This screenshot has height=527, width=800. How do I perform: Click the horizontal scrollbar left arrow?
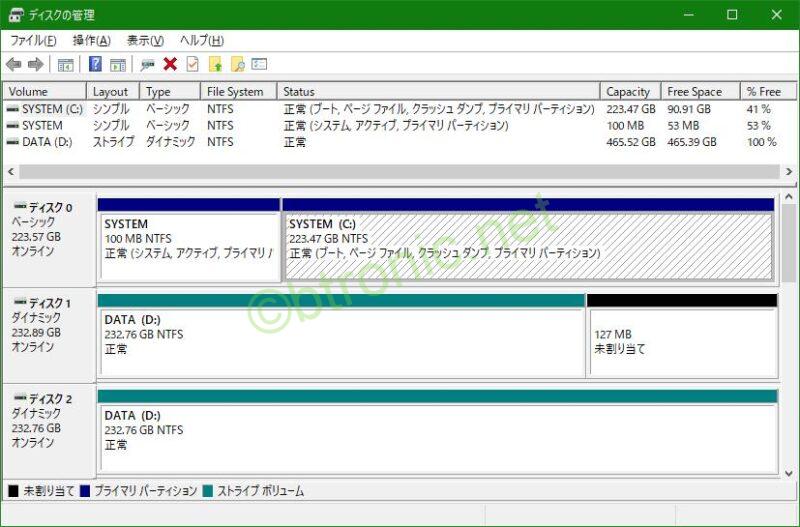click(11, 172)
